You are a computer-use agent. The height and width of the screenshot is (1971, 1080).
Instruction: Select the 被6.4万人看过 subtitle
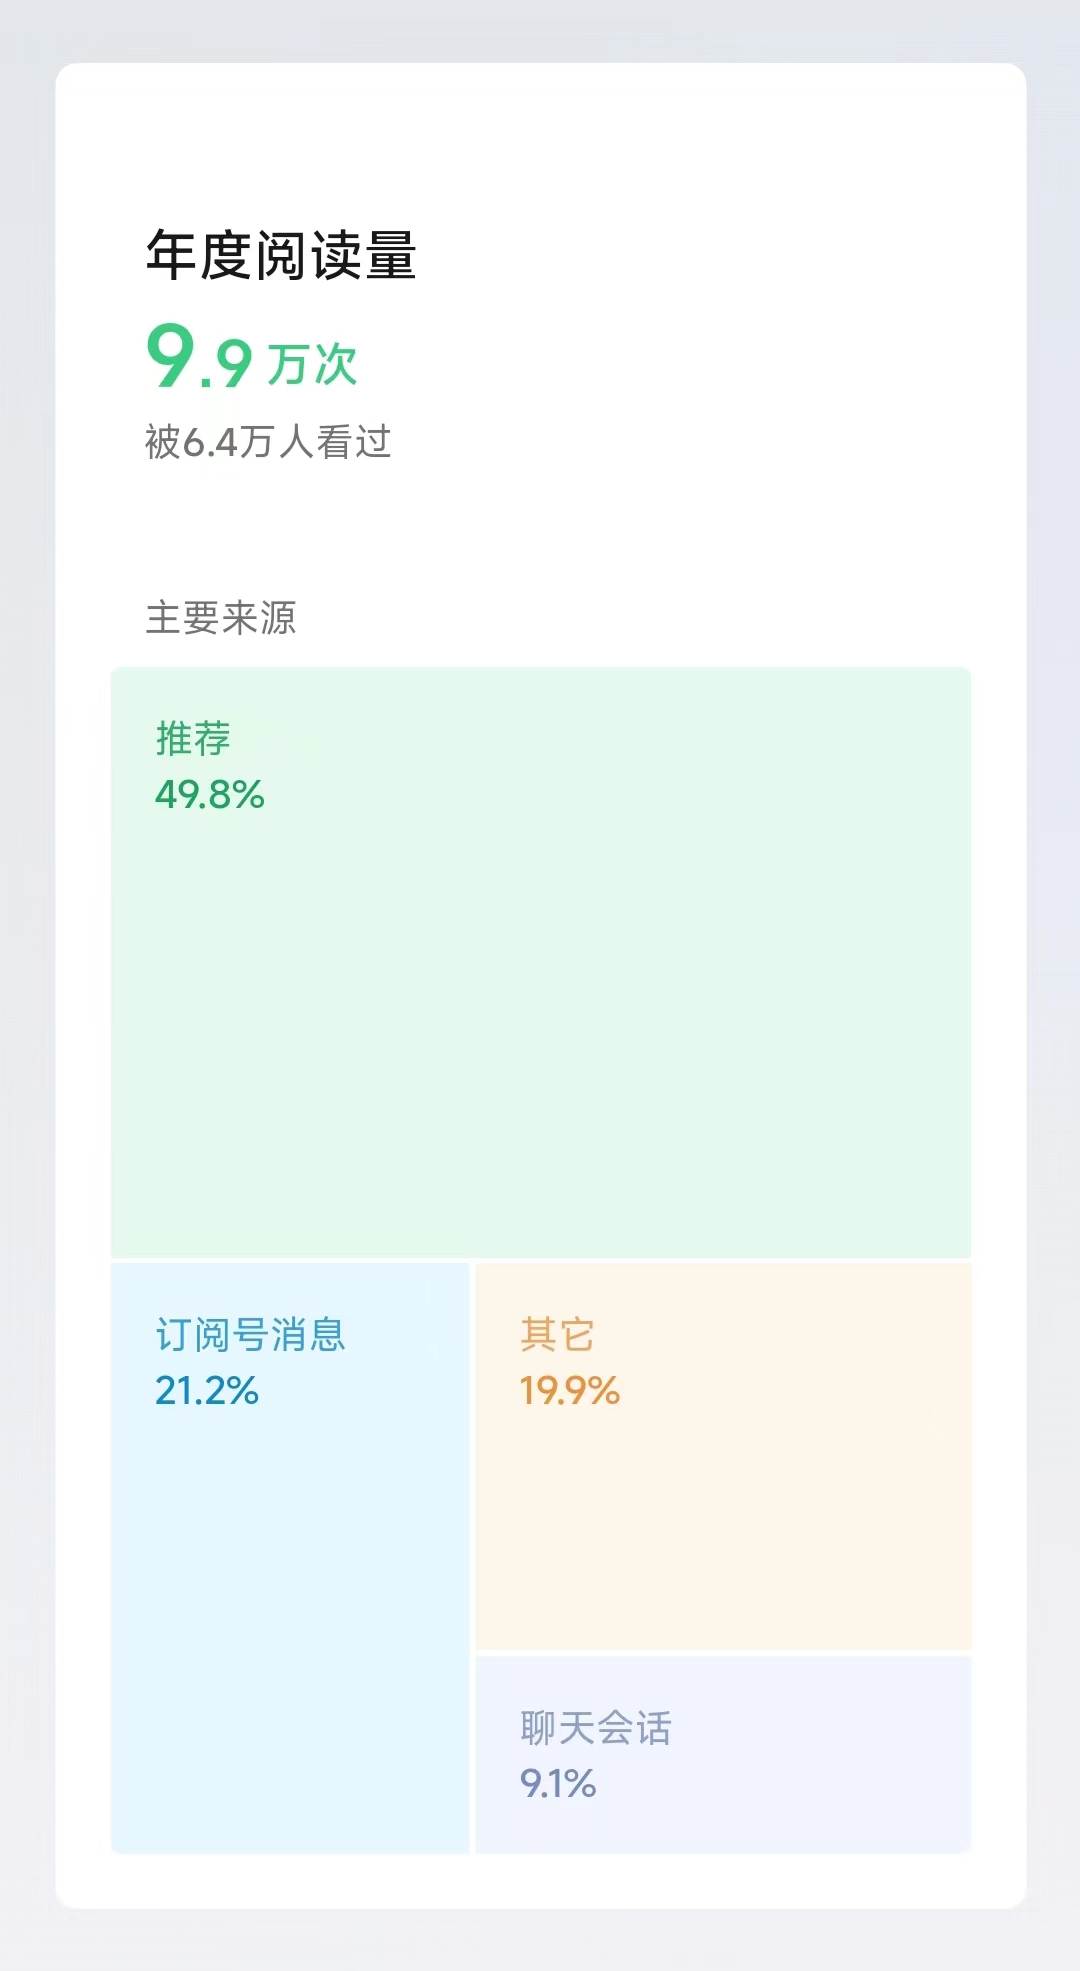(x=268, y=442)
